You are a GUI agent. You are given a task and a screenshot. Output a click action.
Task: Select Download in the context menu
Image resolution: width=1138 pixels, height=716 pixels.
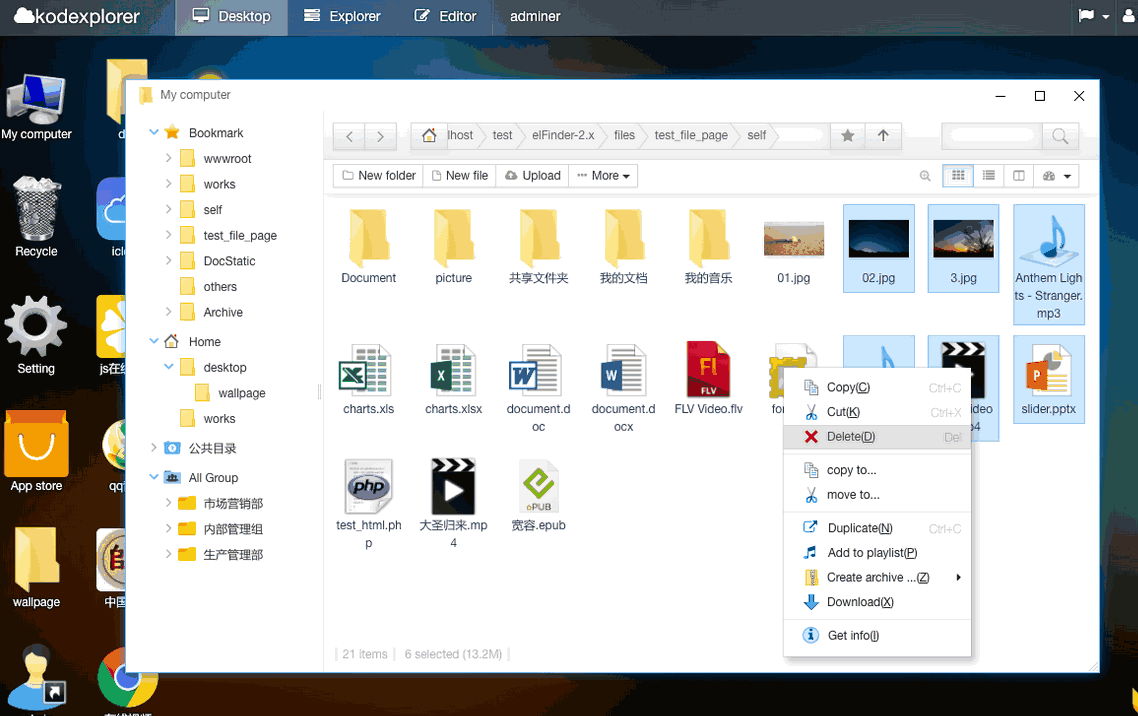[x=859, y=602]
